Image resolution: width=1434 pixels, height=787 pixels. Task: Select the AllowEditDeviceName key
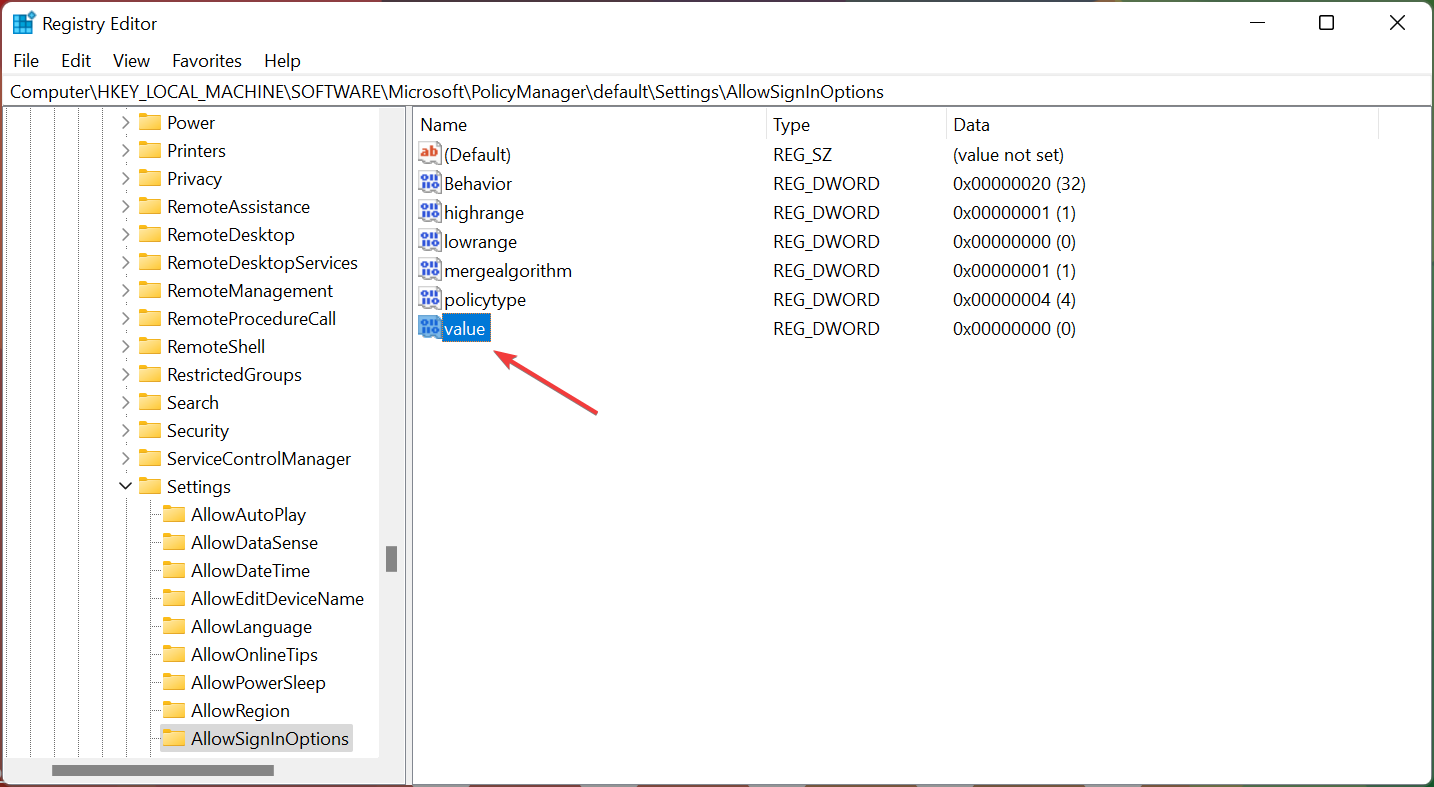[277, 598]
